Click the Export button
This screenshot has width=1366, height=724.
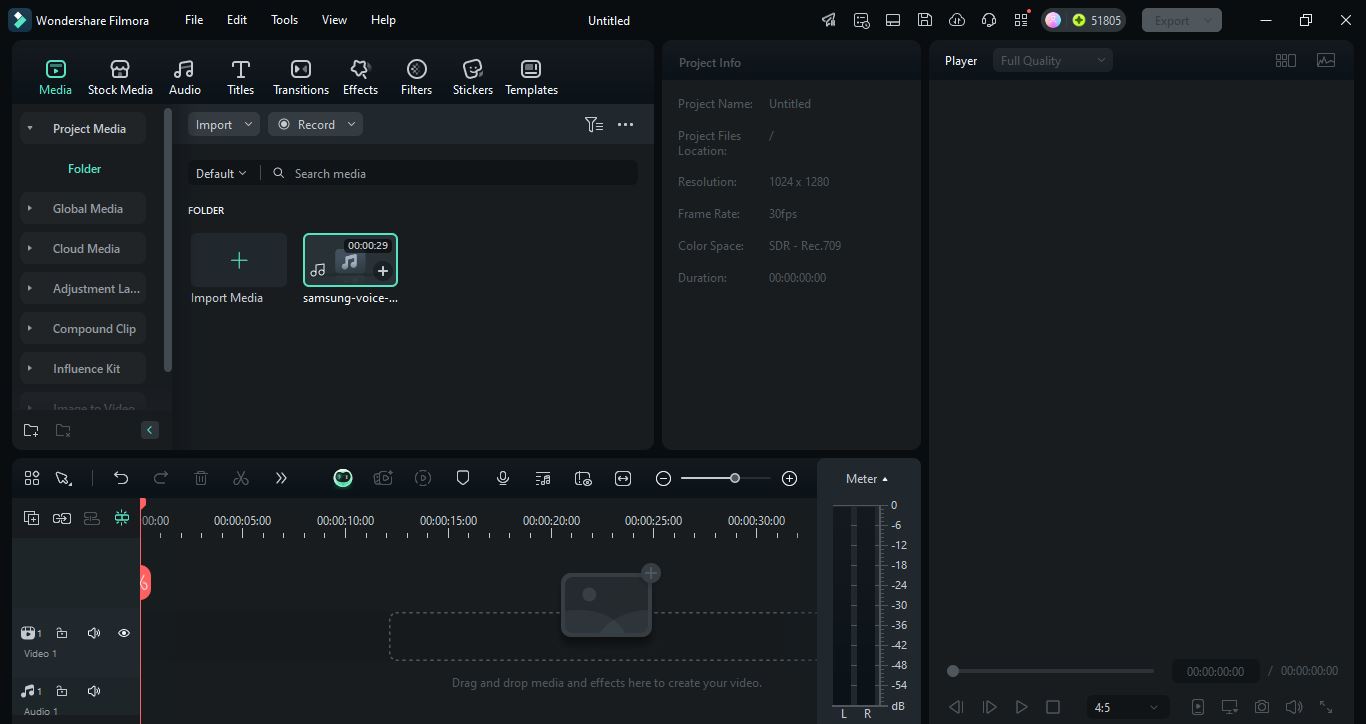click(x=1182, y=20)
